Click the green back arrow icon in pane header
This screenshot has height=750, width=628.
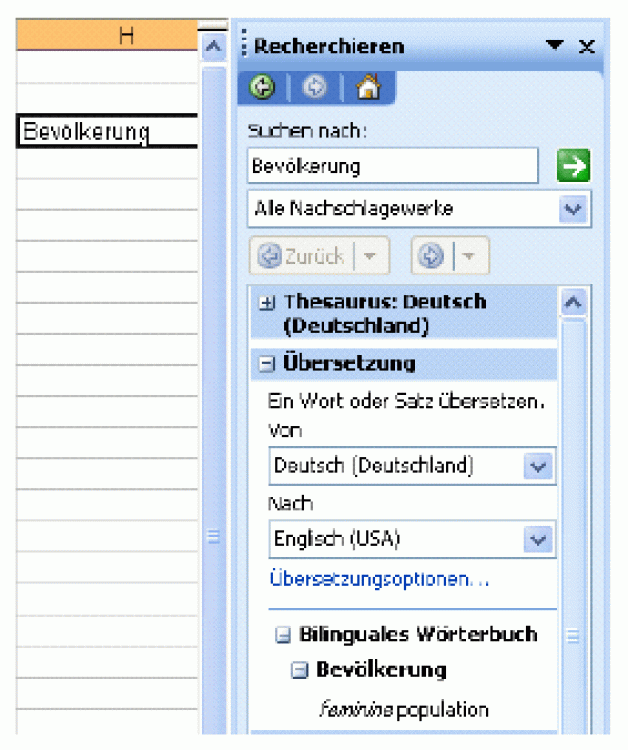click(263, 88)
